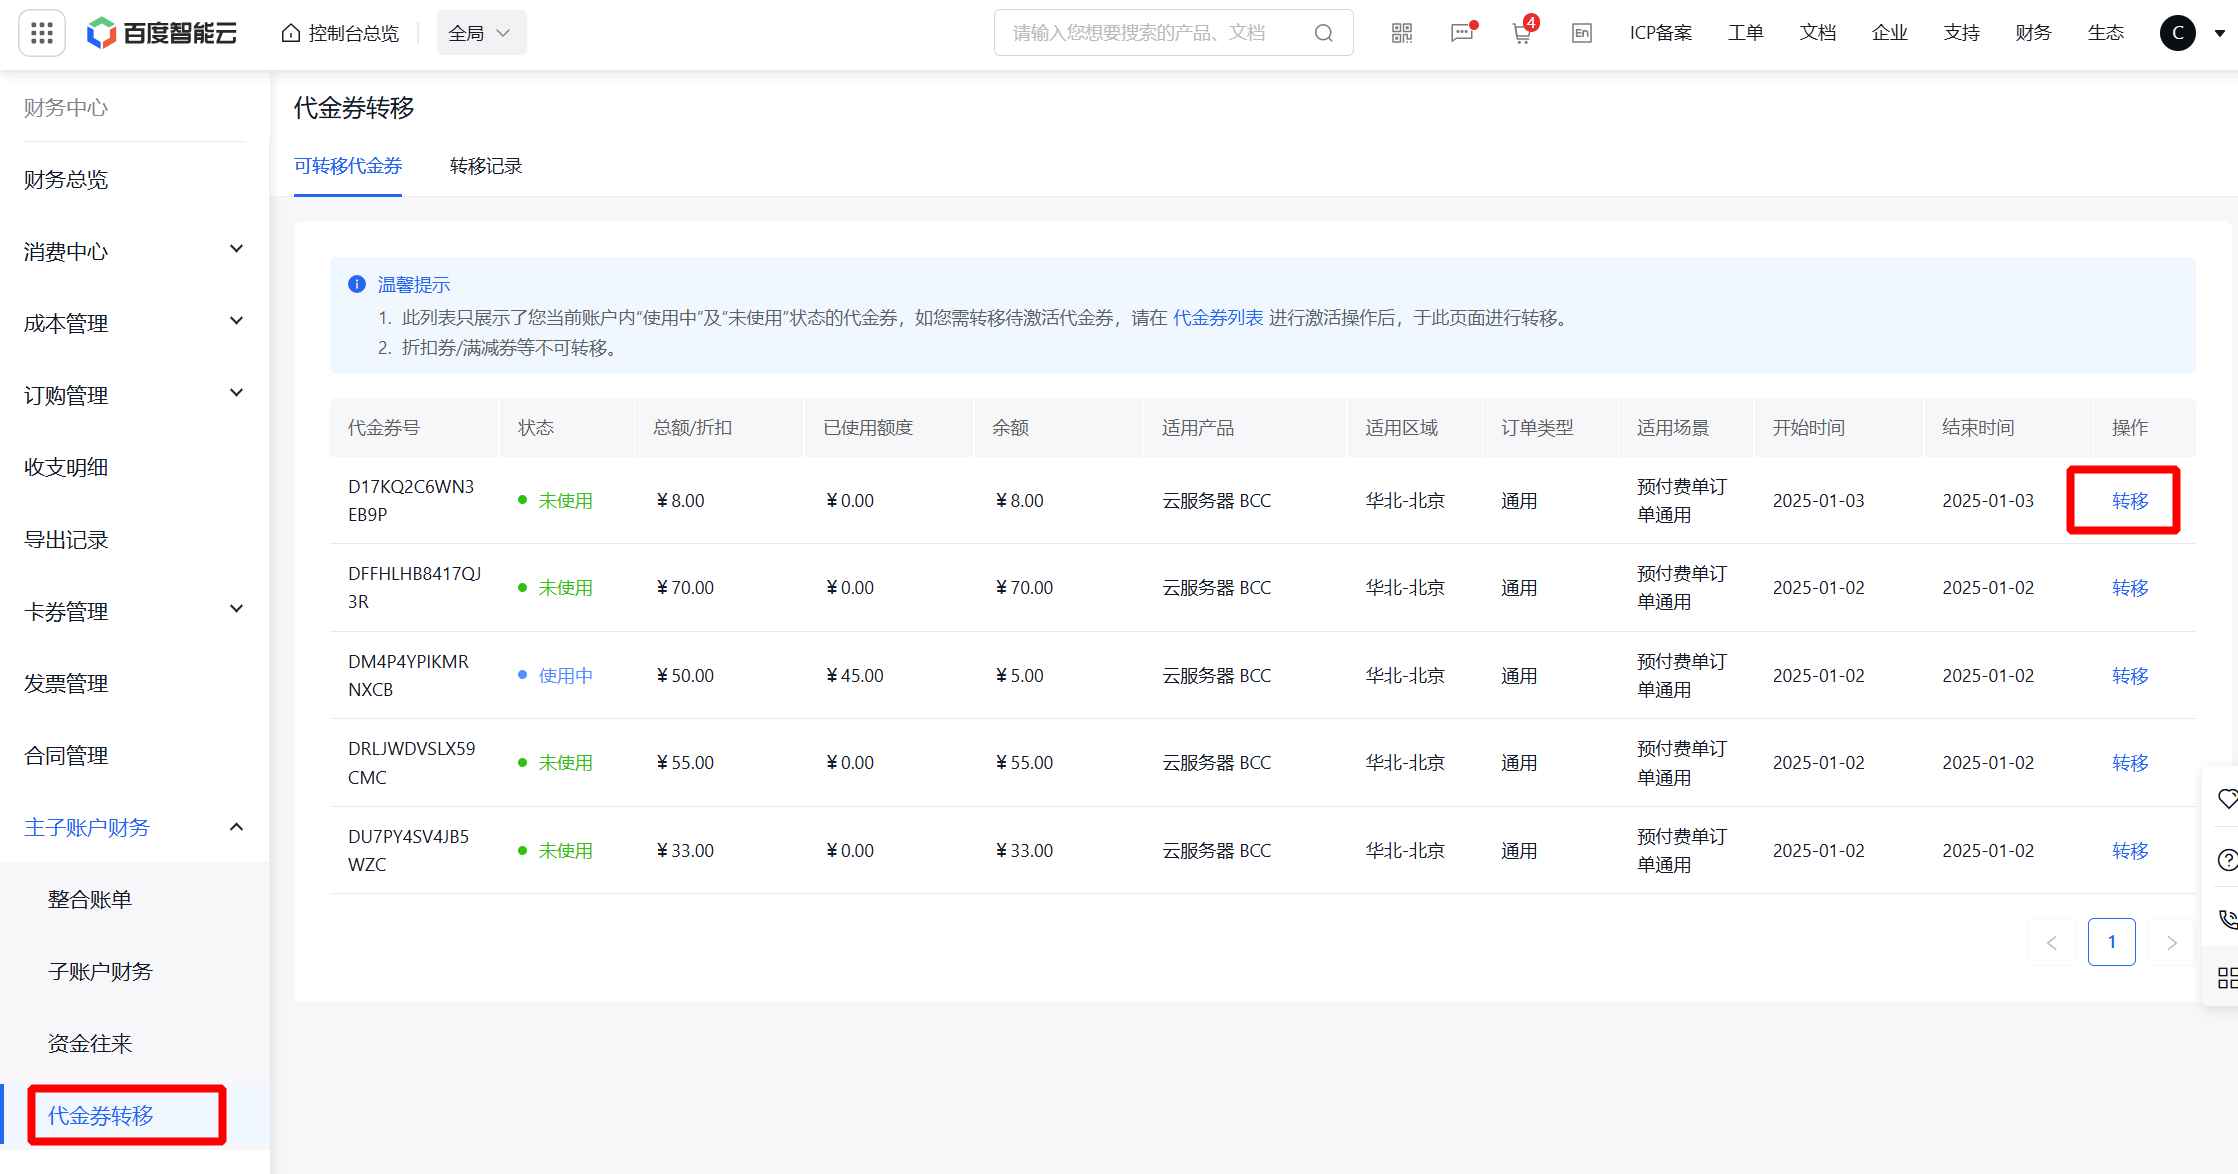Click the info icon beside 温馨提示
Viewport: 2238px width, 1174px height.
(x=357, y=284)
